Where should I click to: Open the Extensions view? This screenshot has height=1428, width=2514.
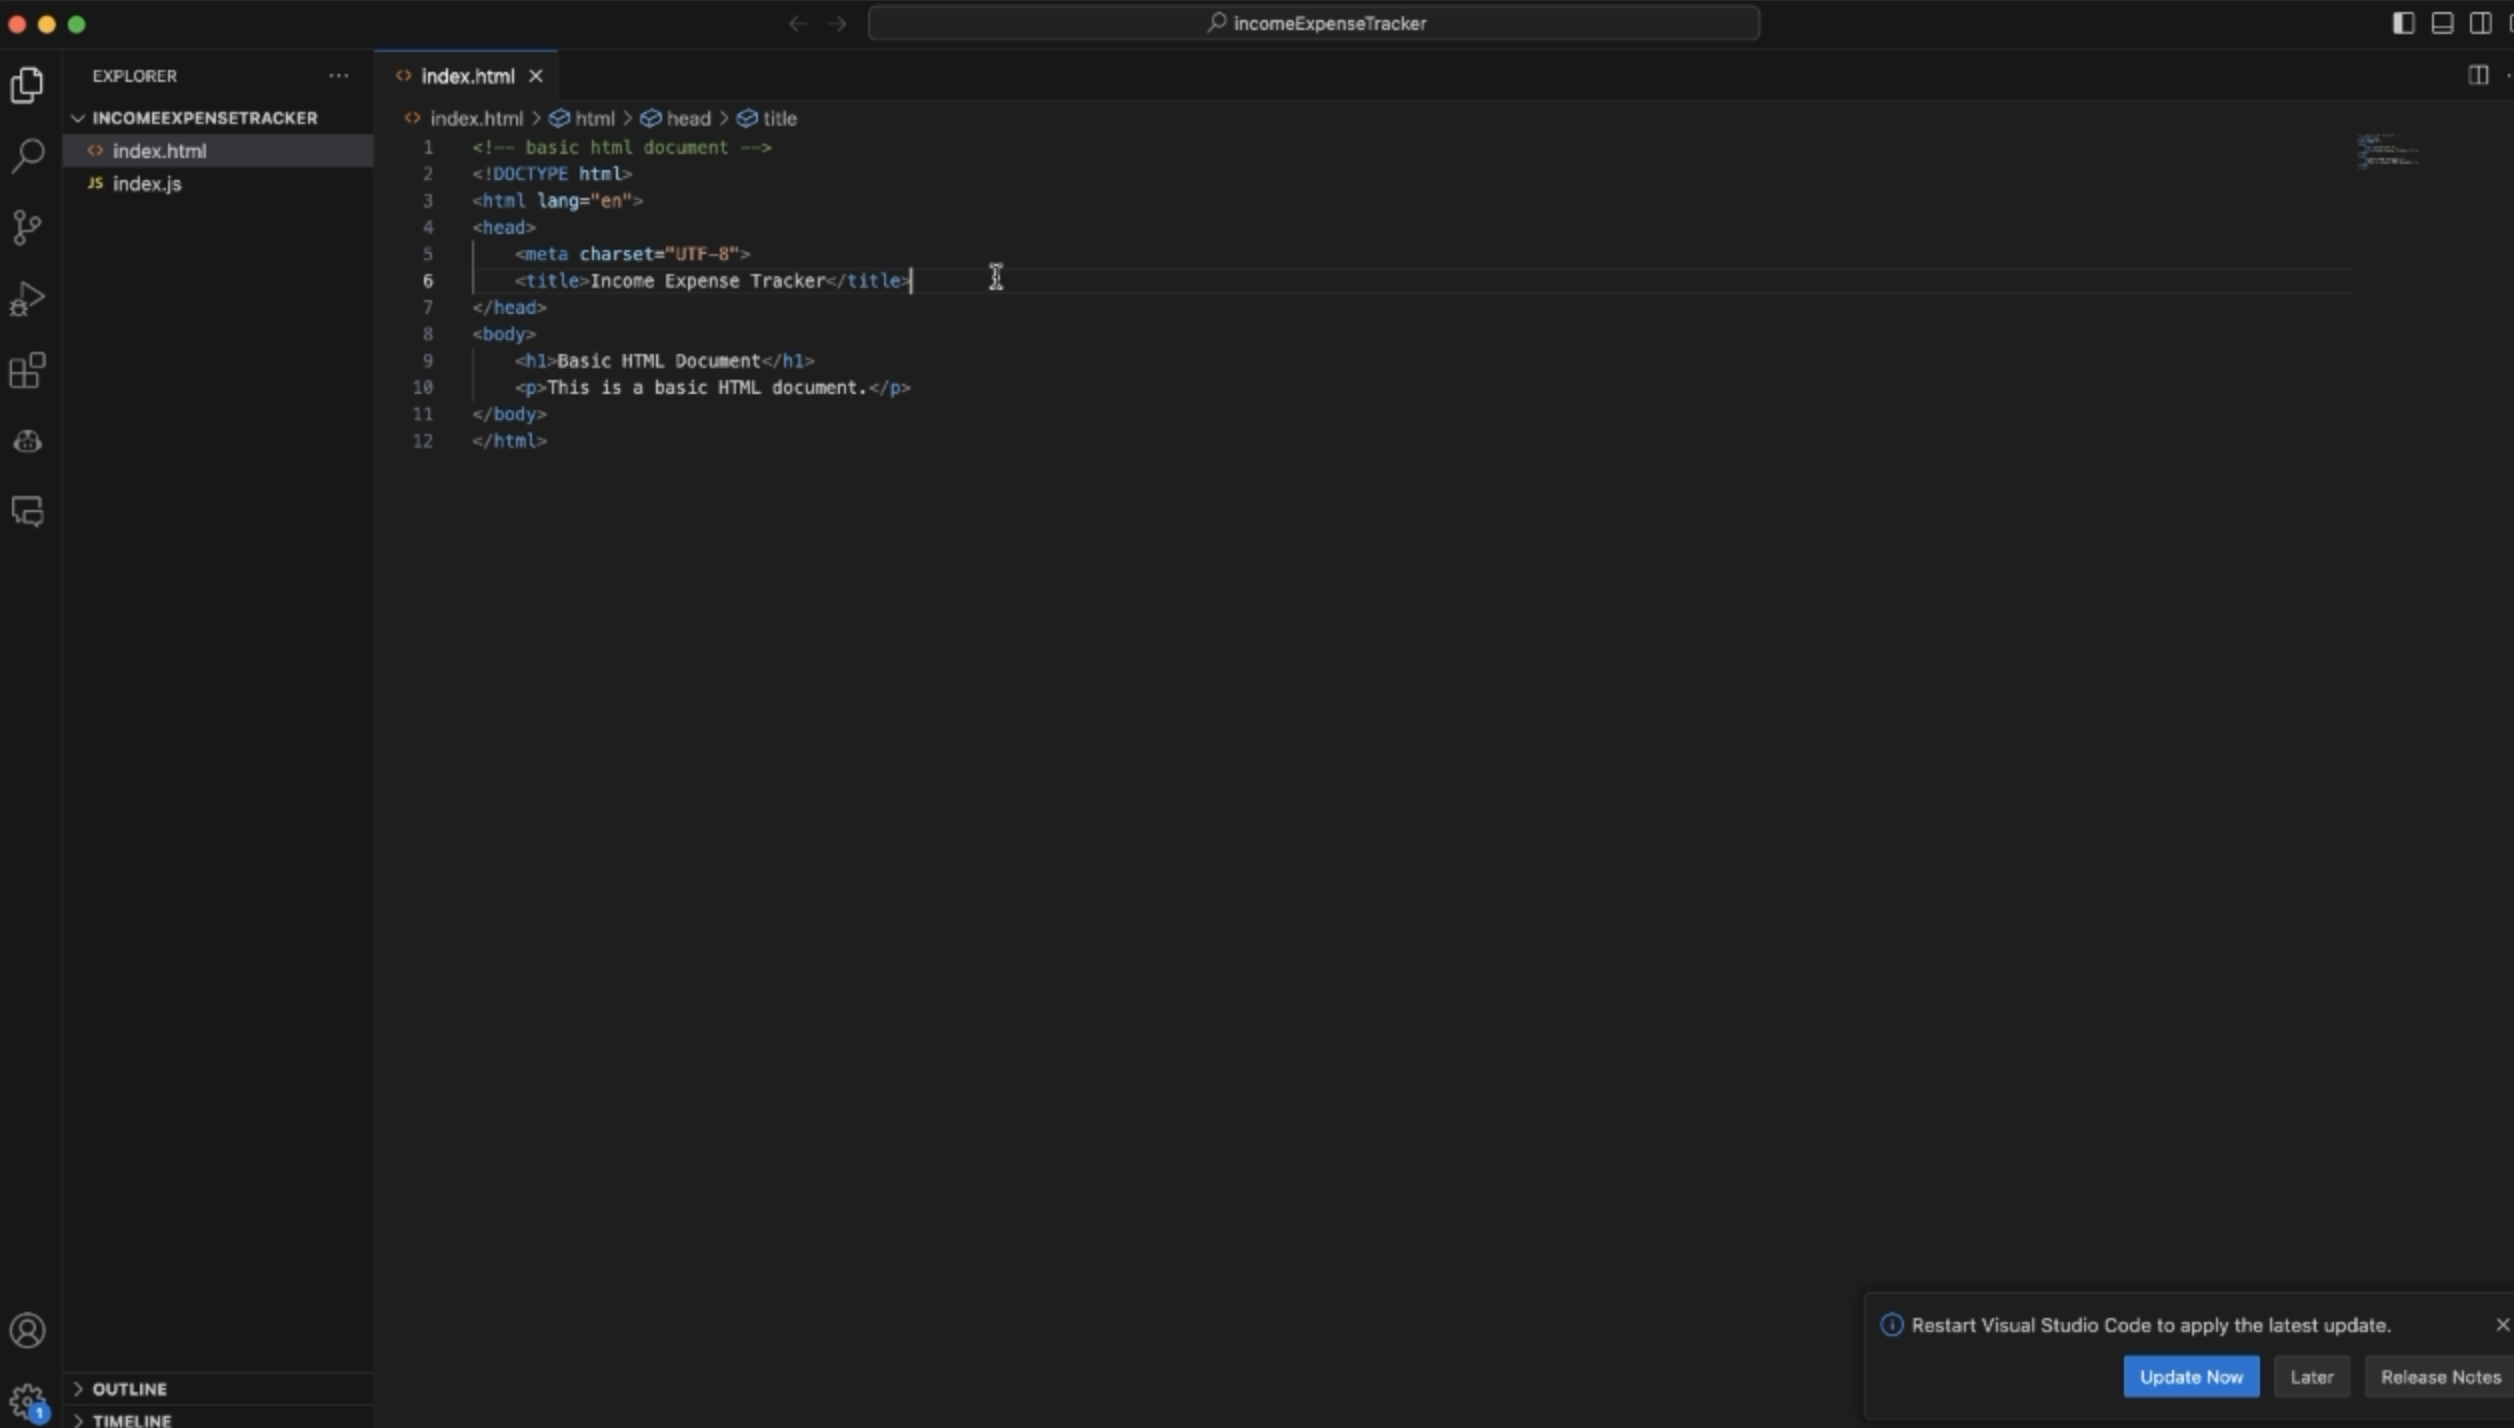(28, 370)
